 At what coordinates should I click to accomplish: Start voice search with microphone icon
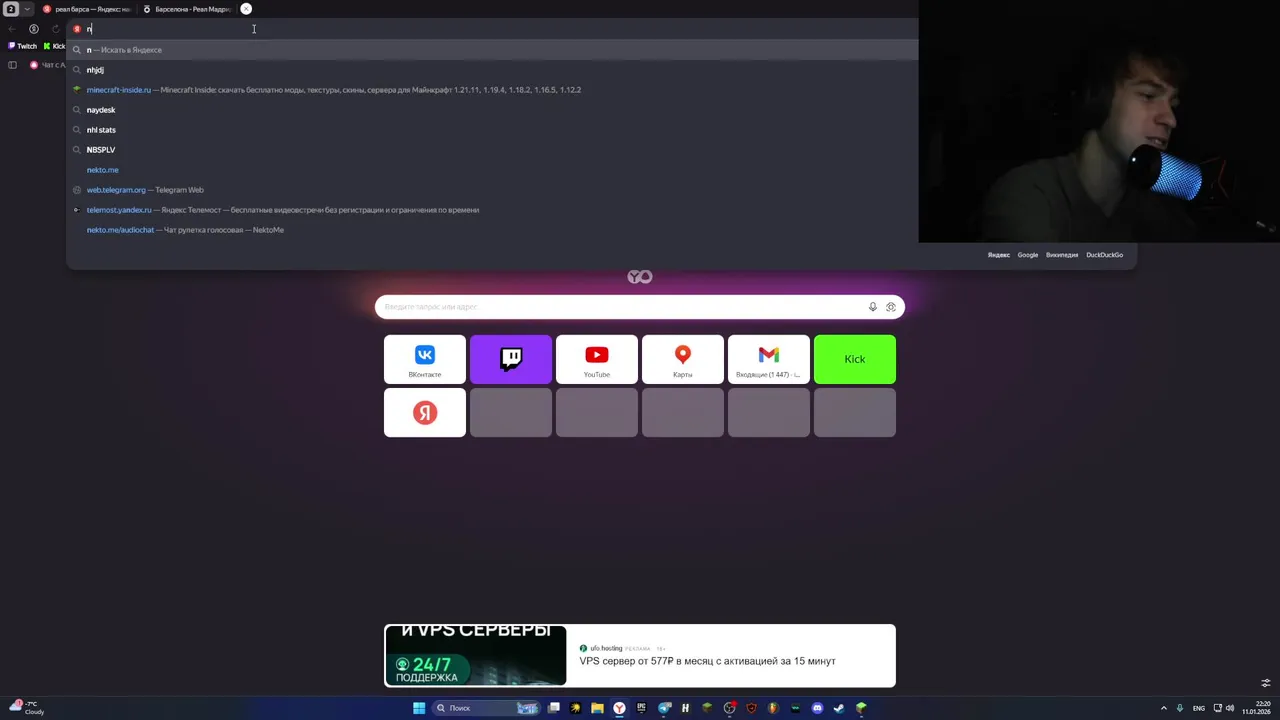pos(873,307)
